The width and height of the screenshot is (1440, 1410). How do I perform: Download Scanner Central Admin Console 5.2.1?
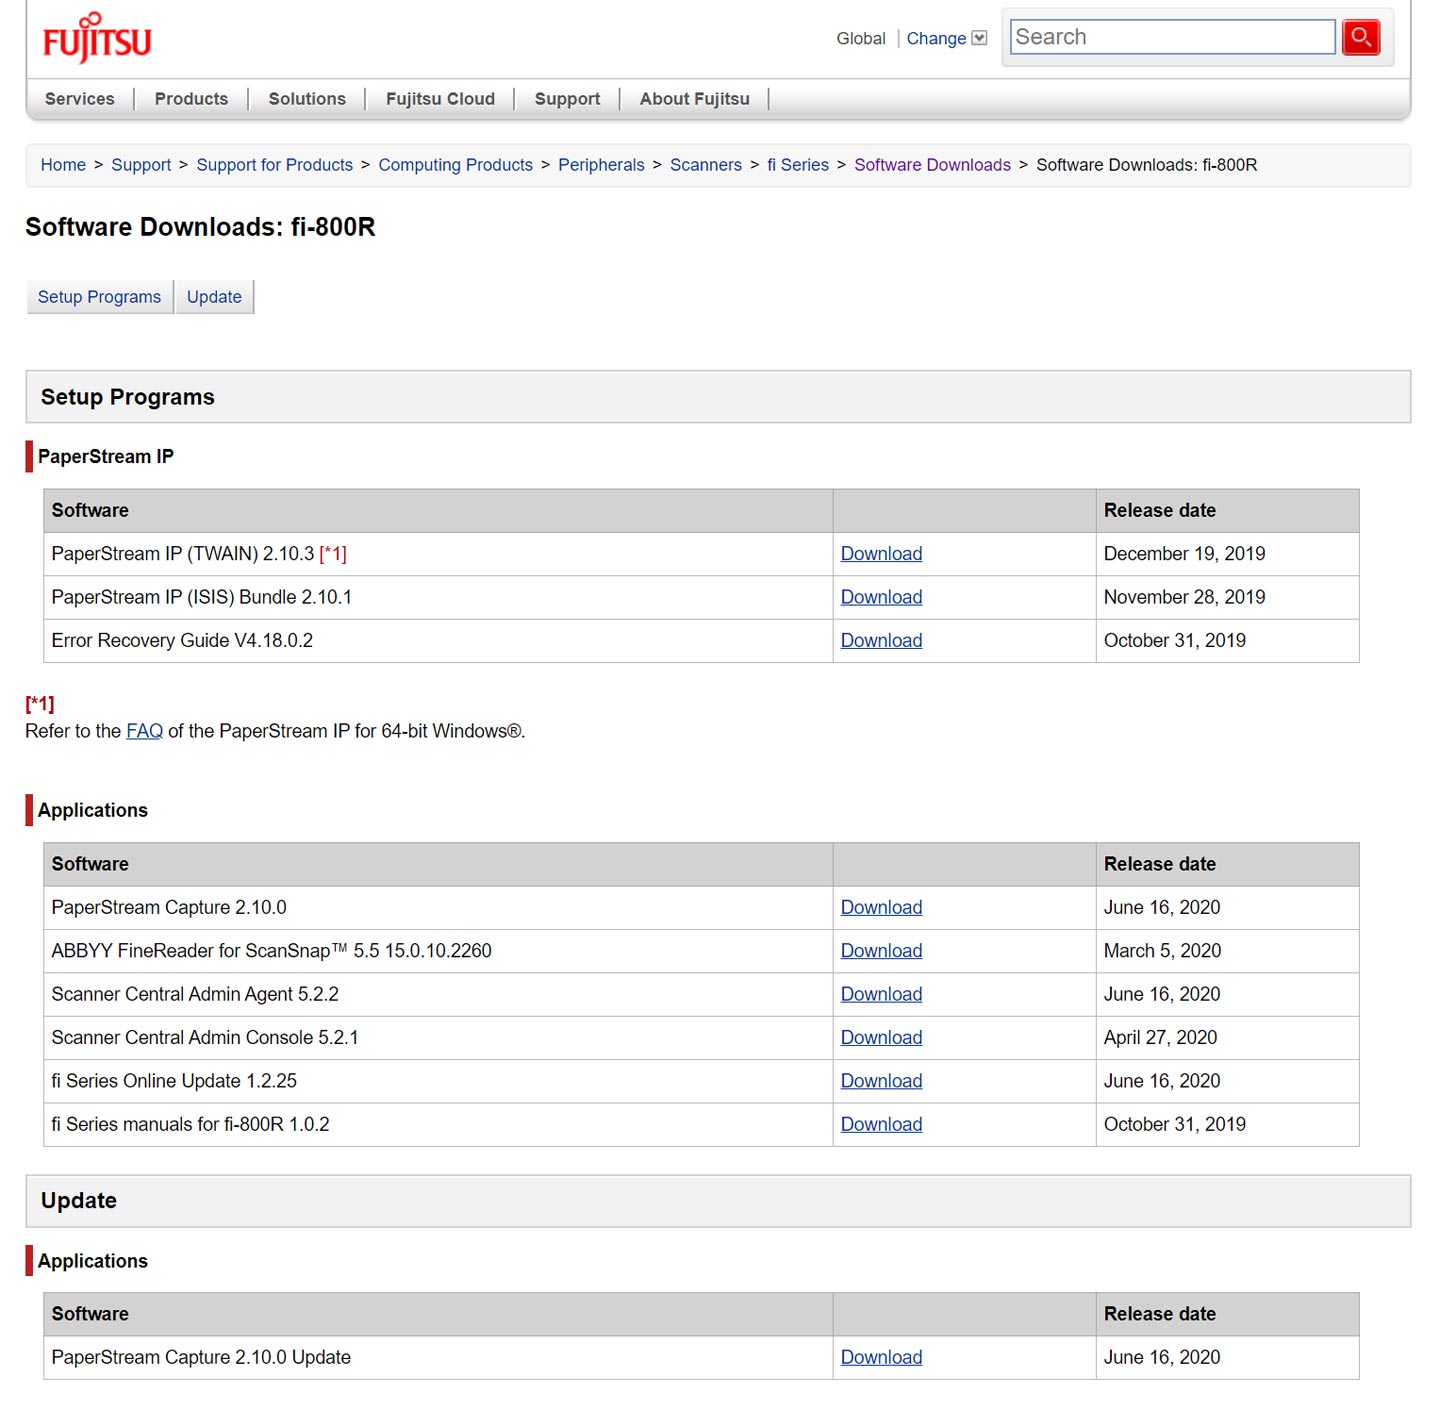pos(881,1038)
